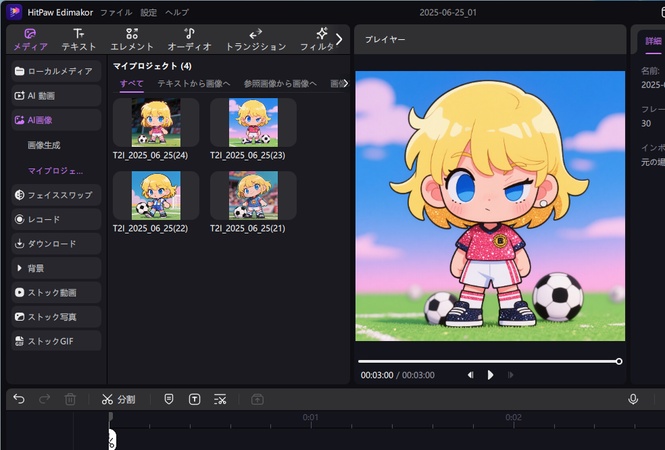Screen dimensions: 665x450
Task: Open the オーディオ tab
Action: pos(189,39)
